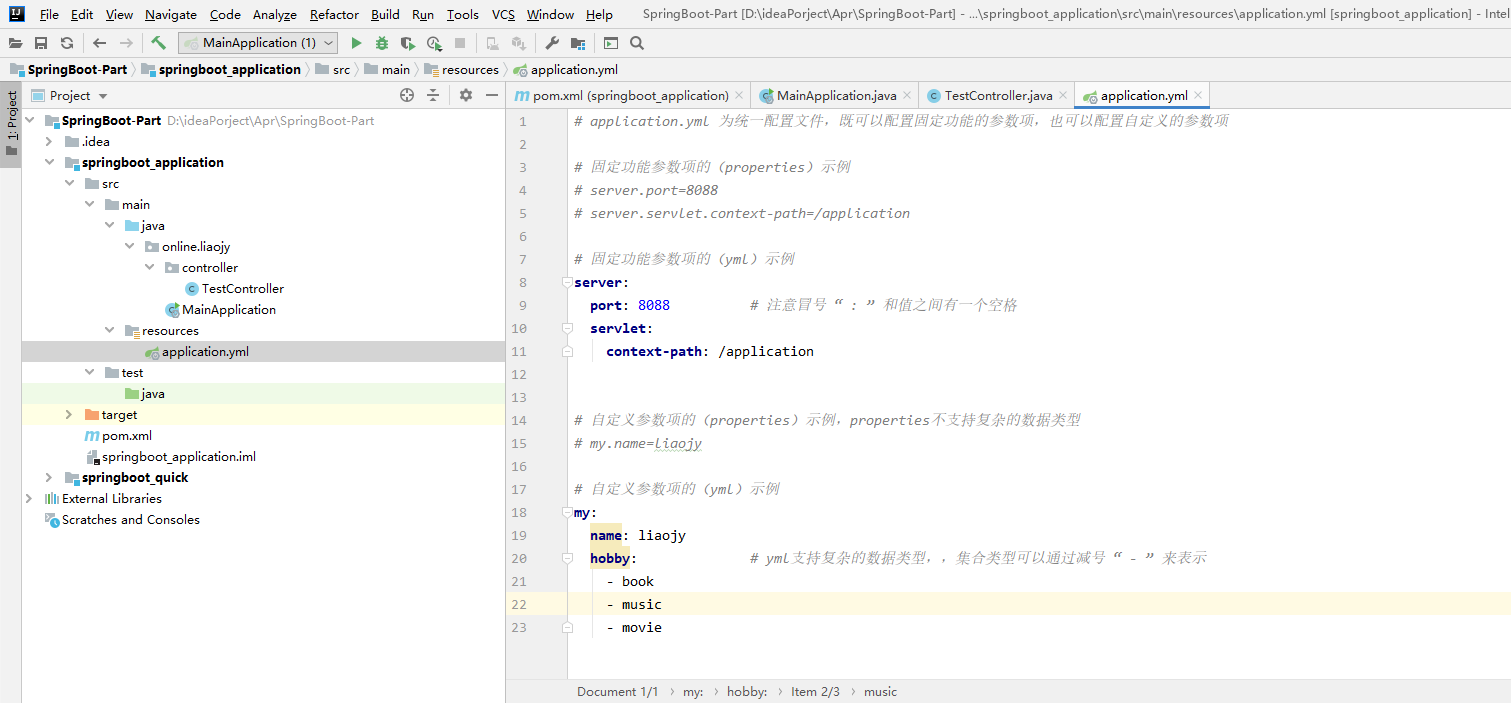Close the application.yml tab
Screen dimensions: 1511x703
[1199, 96]
